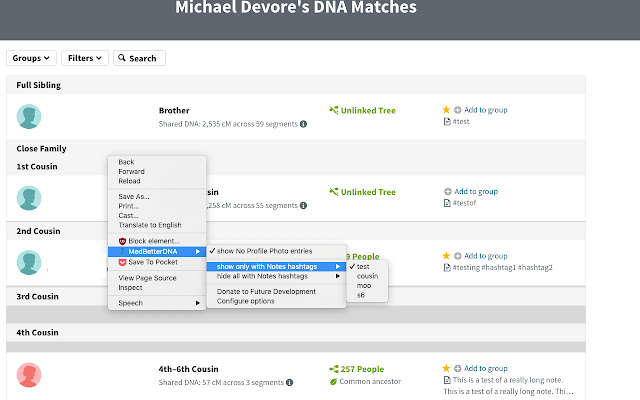Click the Common ancestor leaf icon
640x400 pixels.
pos(333,382)
